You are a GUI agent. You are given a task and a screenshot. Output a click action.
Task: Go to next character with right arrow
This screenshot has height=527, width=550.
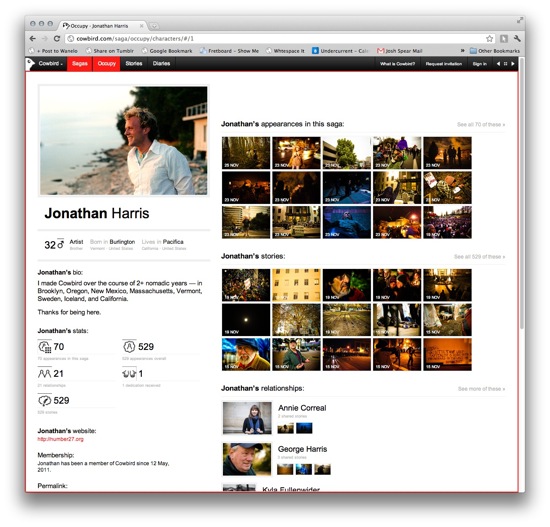pyautogui.click(x=513, y=64)
